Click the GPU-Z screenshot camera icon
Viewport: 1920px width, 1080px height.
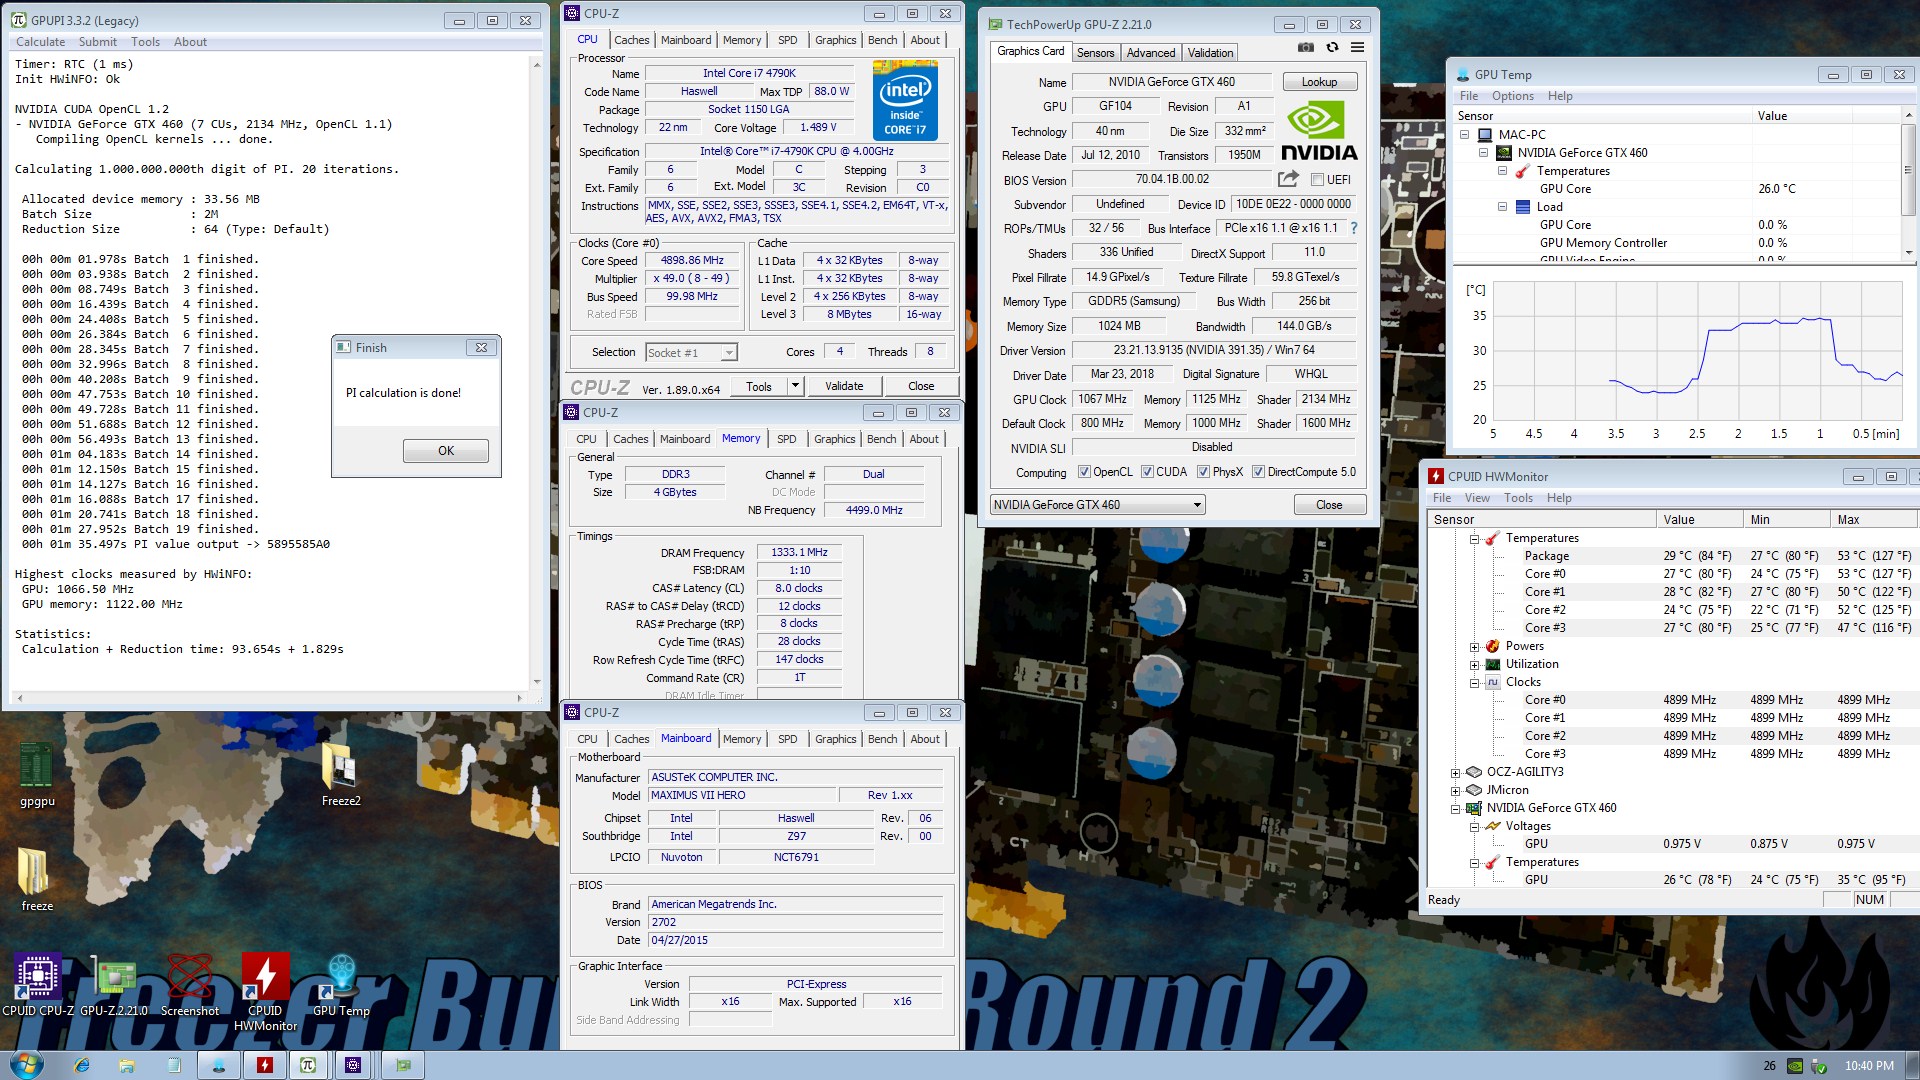tap(1305, 47)
